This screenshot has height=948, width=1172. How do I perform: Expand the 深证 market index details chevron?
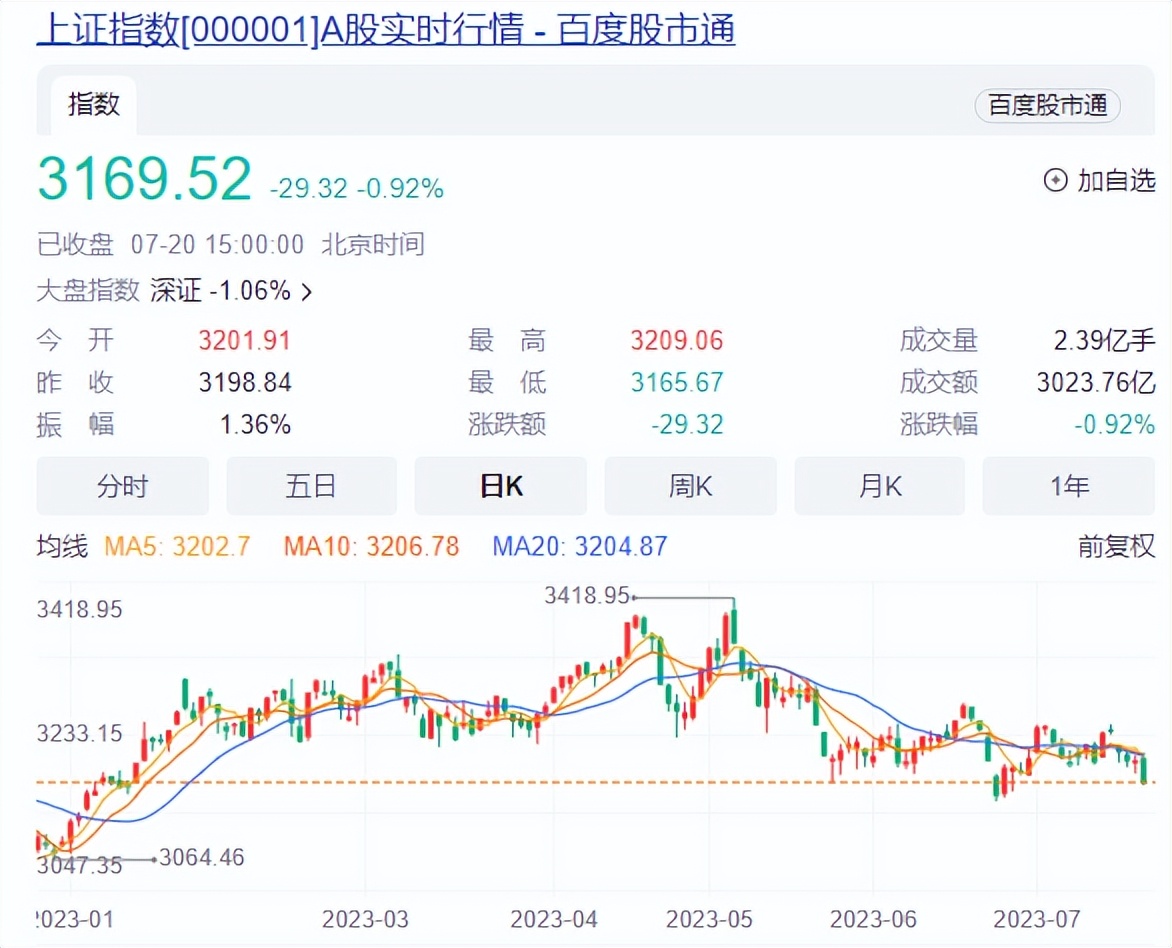(x=308, y=289)
